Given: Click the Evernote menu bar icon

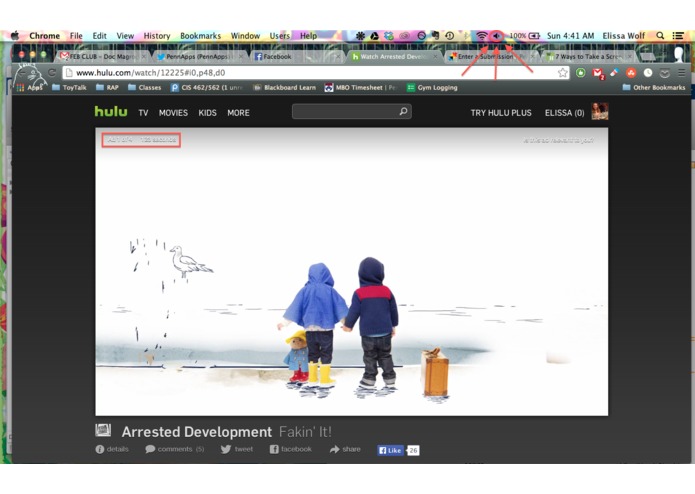Looking at the screenshot, I should (435, 36).
